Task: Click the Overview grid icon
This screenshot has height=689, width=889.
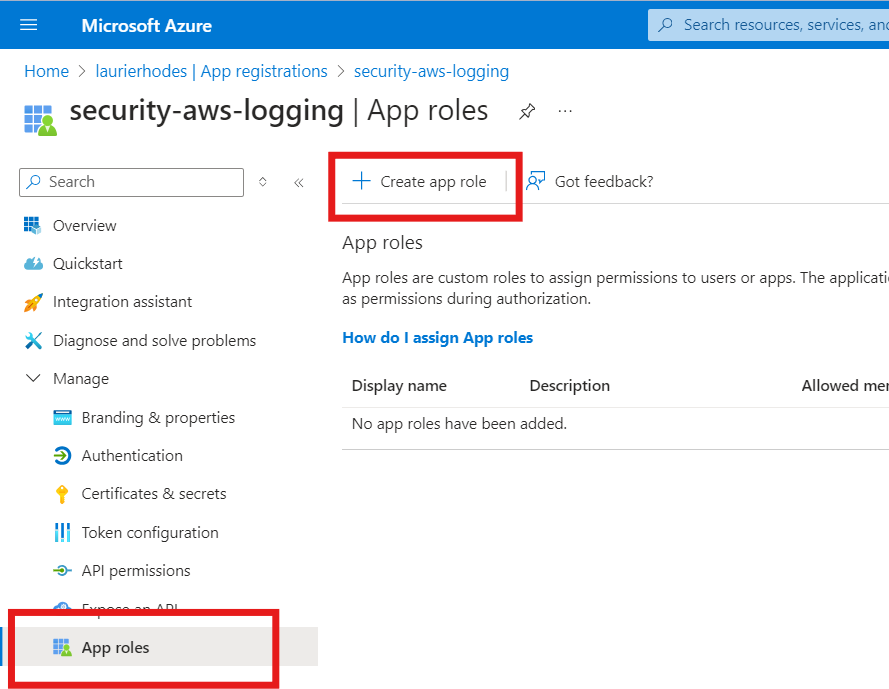Action: (32, 225)
